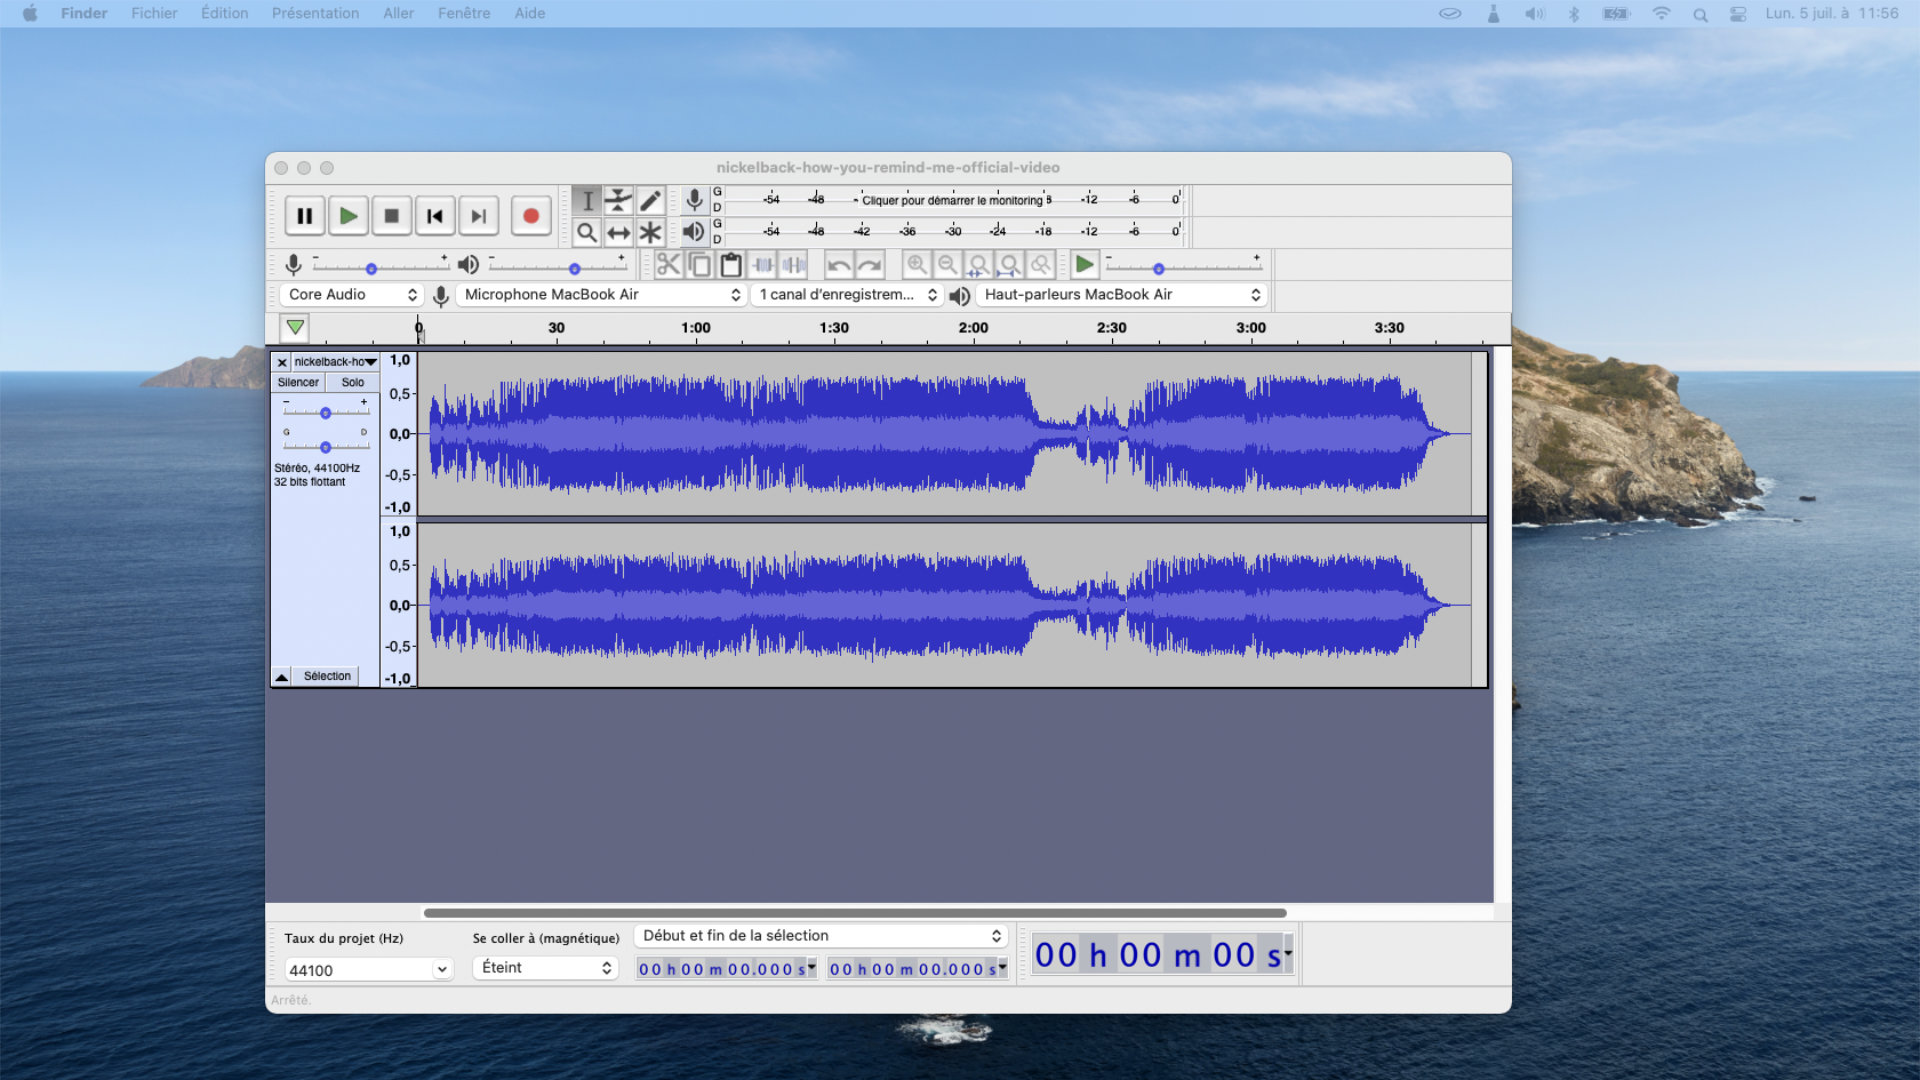Adjust the track gain slider
The width and height of the screenshot is (1920, 1080).
[325, 412]
